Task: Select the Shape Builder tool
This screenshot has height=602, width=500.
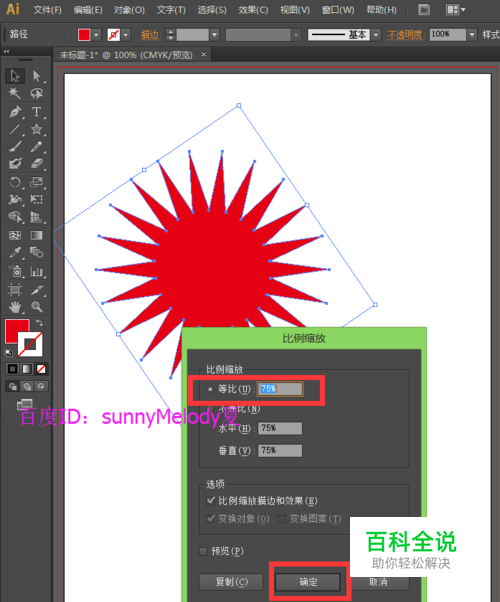Action: click(x=15, y=217)
